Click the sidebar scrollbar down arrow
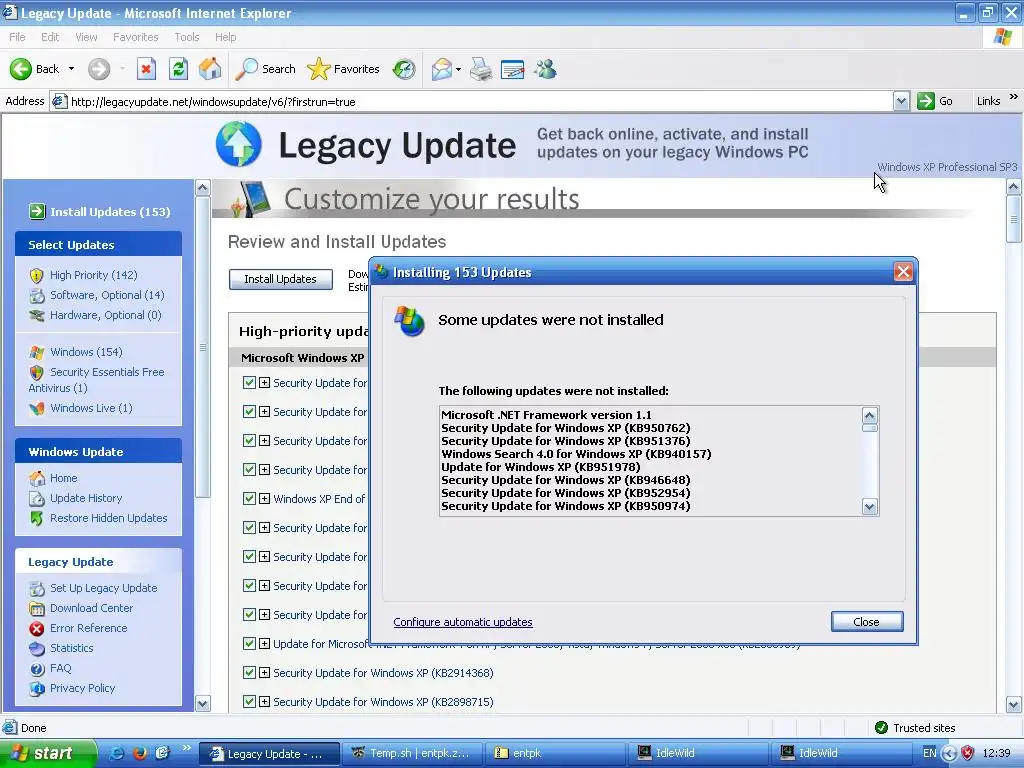Viewport: 1024px width, 768px height. pyautogui.click(x=202, y=703)
